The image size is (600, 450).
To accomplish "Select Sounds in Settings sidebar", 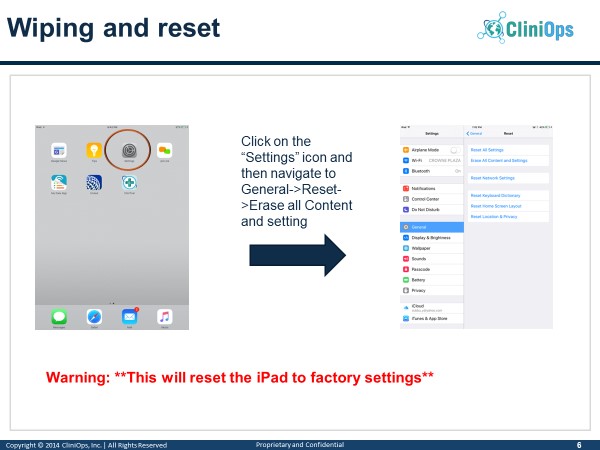I will point(432,259).
